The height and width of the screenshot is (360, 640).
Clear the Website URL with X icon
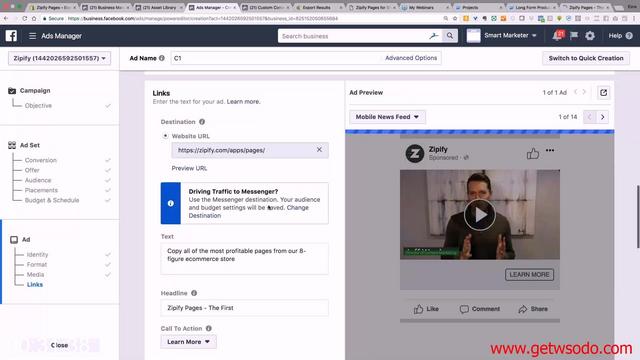pyautogui.click(x=319, y=150)
